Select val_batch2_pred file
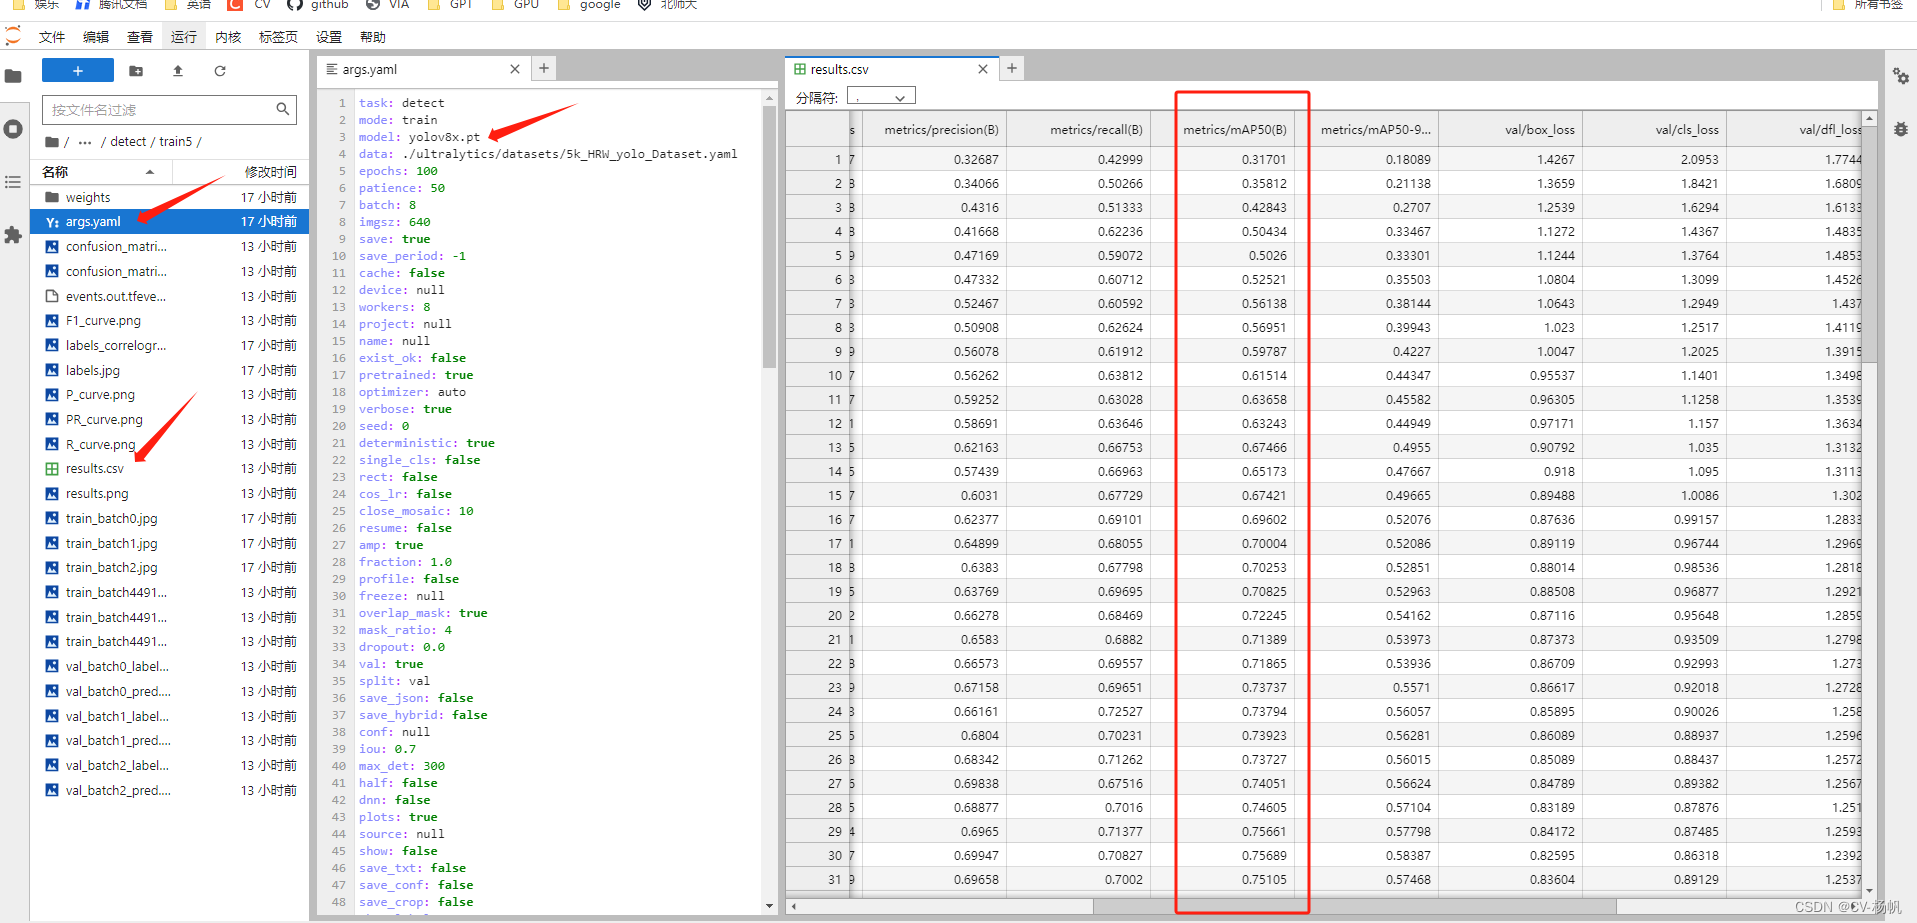 [x=170, y=791]
